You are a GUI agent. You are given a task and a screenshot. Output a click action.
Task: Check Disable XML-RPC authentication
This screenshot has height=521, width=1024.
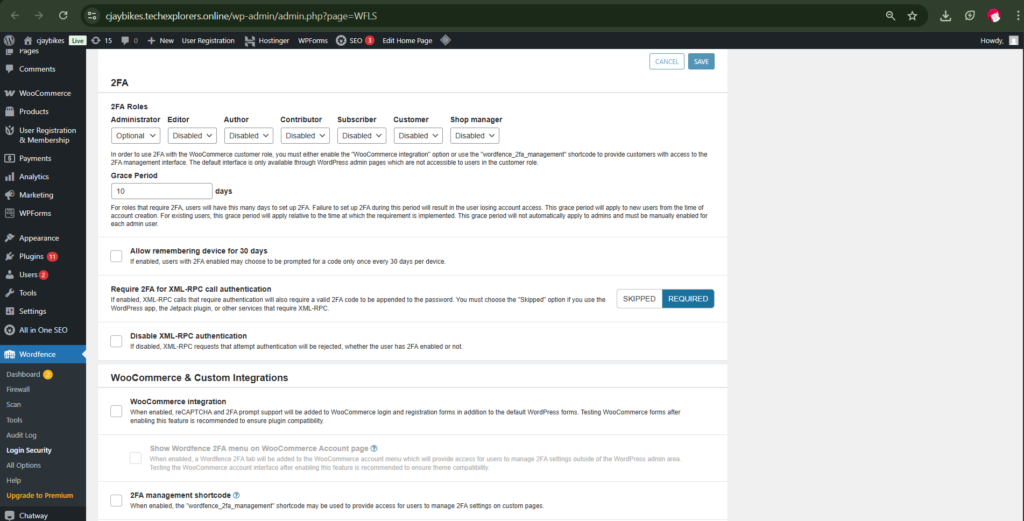click(116, 341)
